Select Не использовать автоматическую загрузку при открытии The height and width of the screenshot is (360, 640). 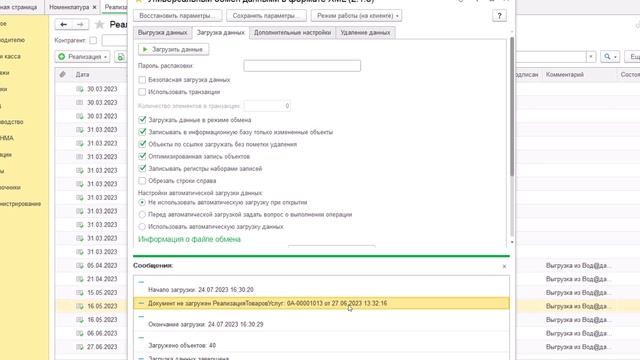click(x=142, y=202)
